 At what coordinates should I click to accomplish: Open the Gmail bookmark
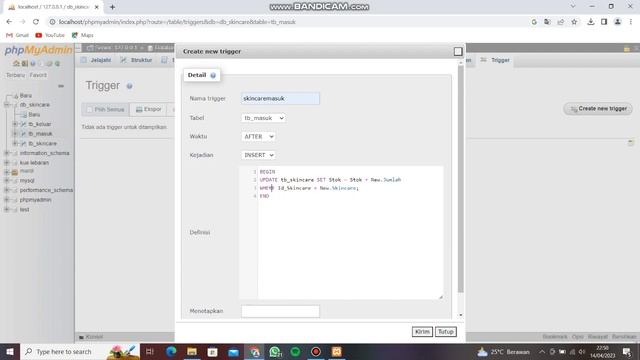click(17, 35)
